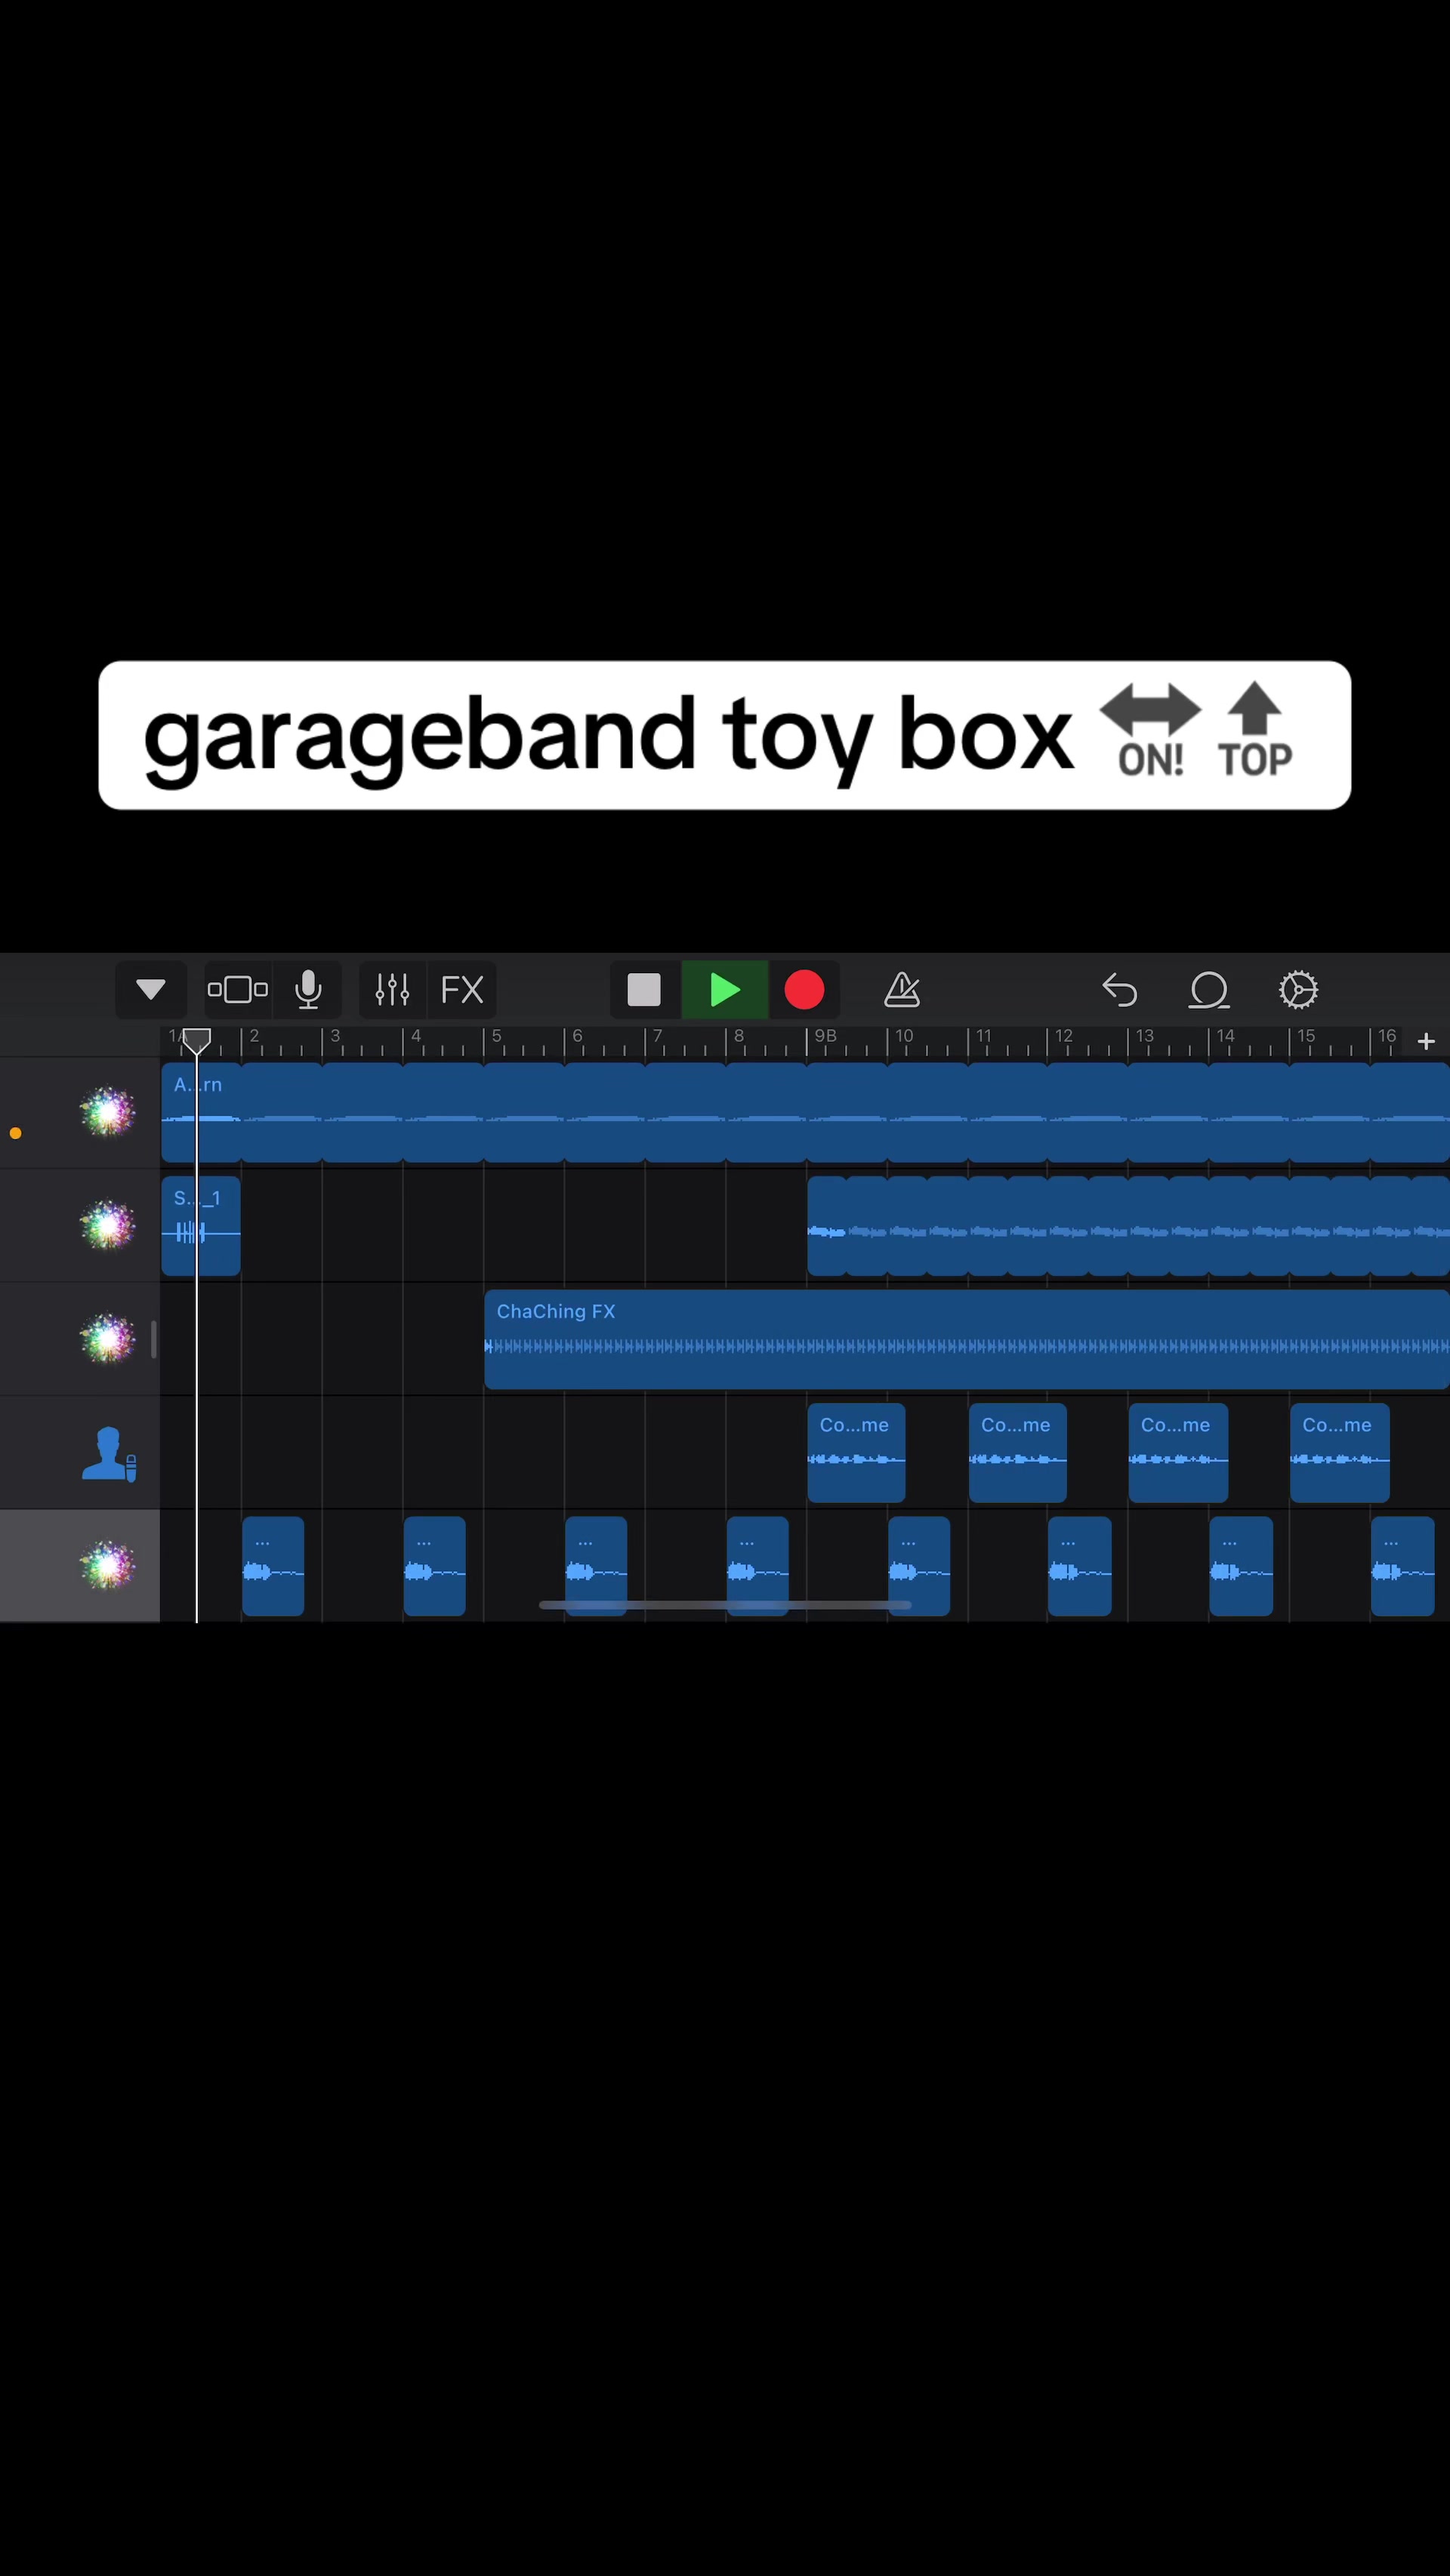The height and width of the screenshot is (2576, 1450).
Task: Select the Co...me region at bar 9
Action: [856, 1453]
